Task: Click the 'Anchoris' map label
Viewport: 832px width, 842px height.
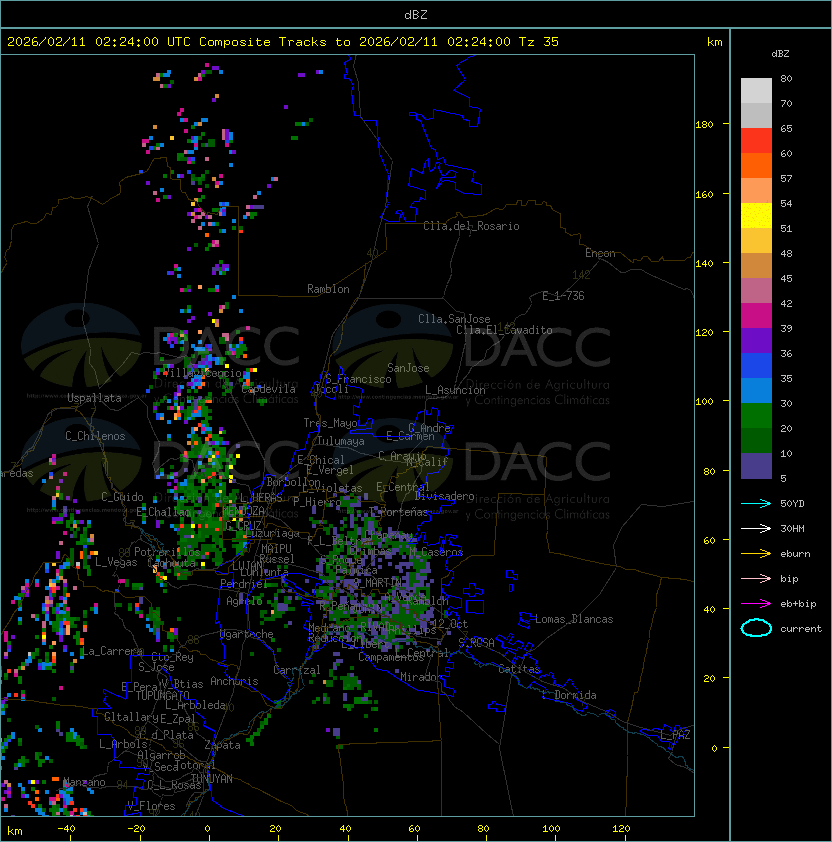Action: pyautogui.click(x=234, y=681)
